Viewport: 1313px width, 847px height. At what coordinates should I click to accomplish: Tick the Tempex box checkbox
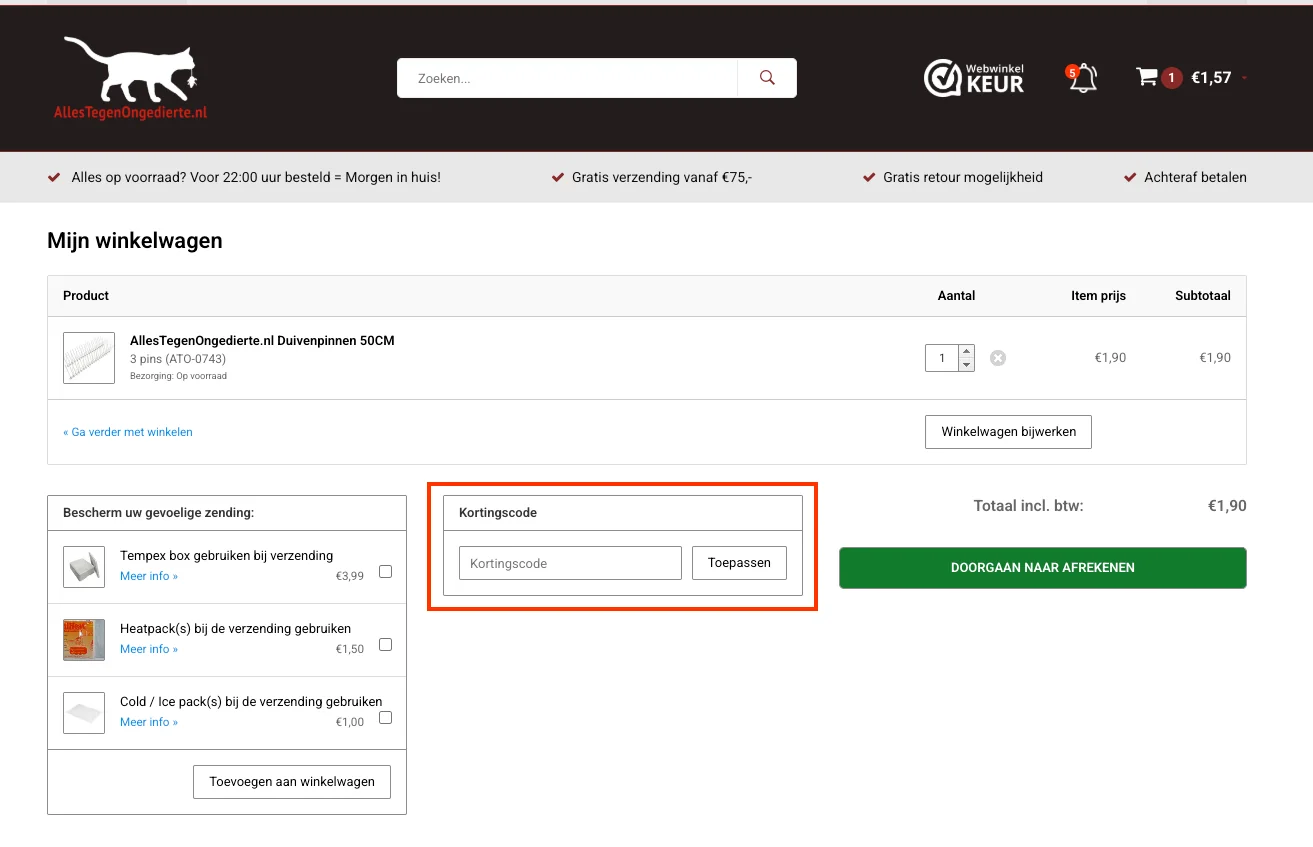click(386, 572)
